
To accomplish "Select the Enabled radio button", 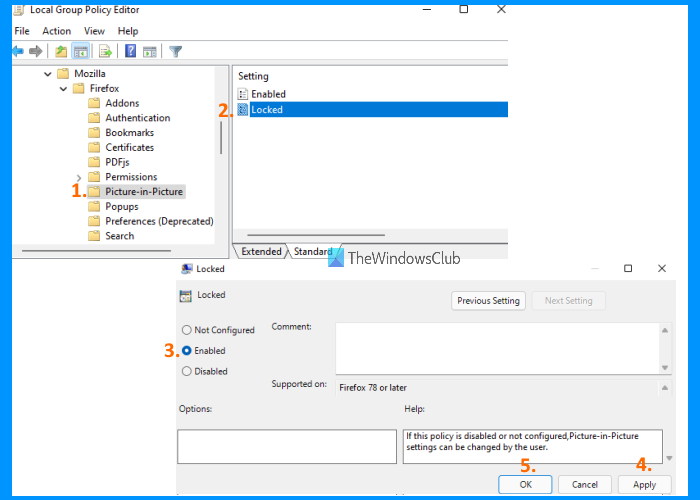I will 187,350.
